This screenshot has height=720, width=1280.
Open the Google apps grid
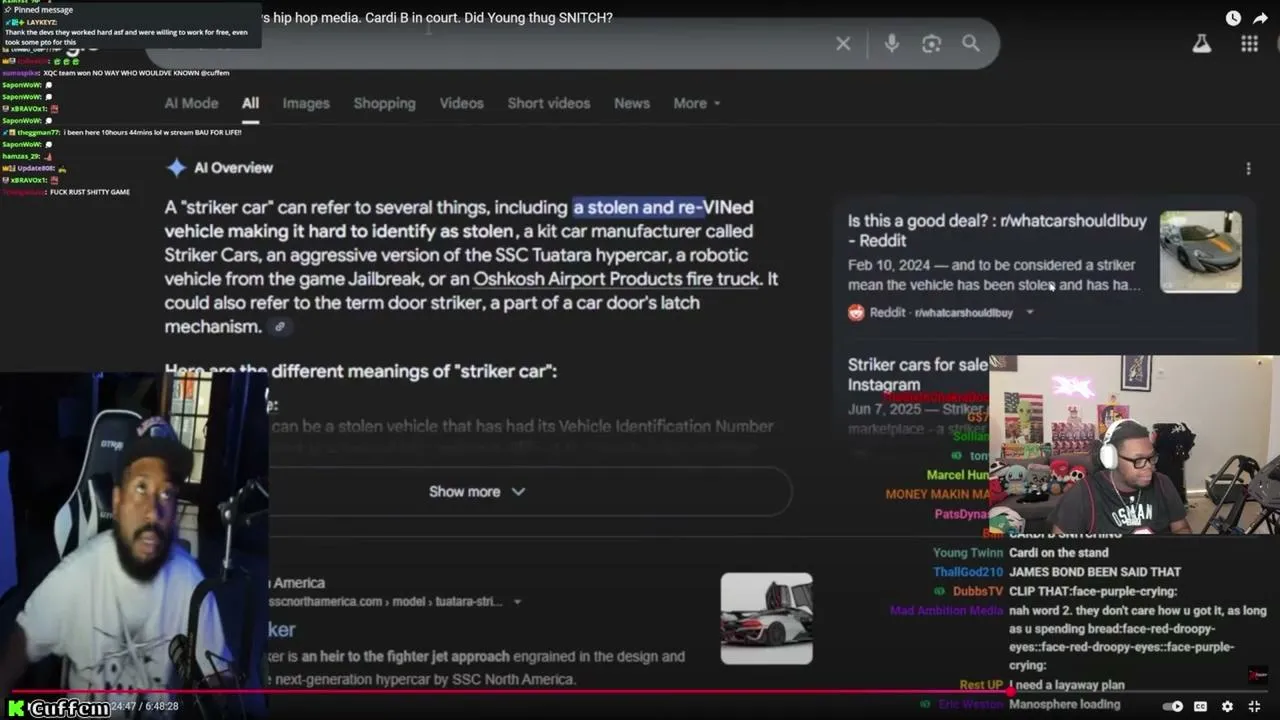[1249, 43]
